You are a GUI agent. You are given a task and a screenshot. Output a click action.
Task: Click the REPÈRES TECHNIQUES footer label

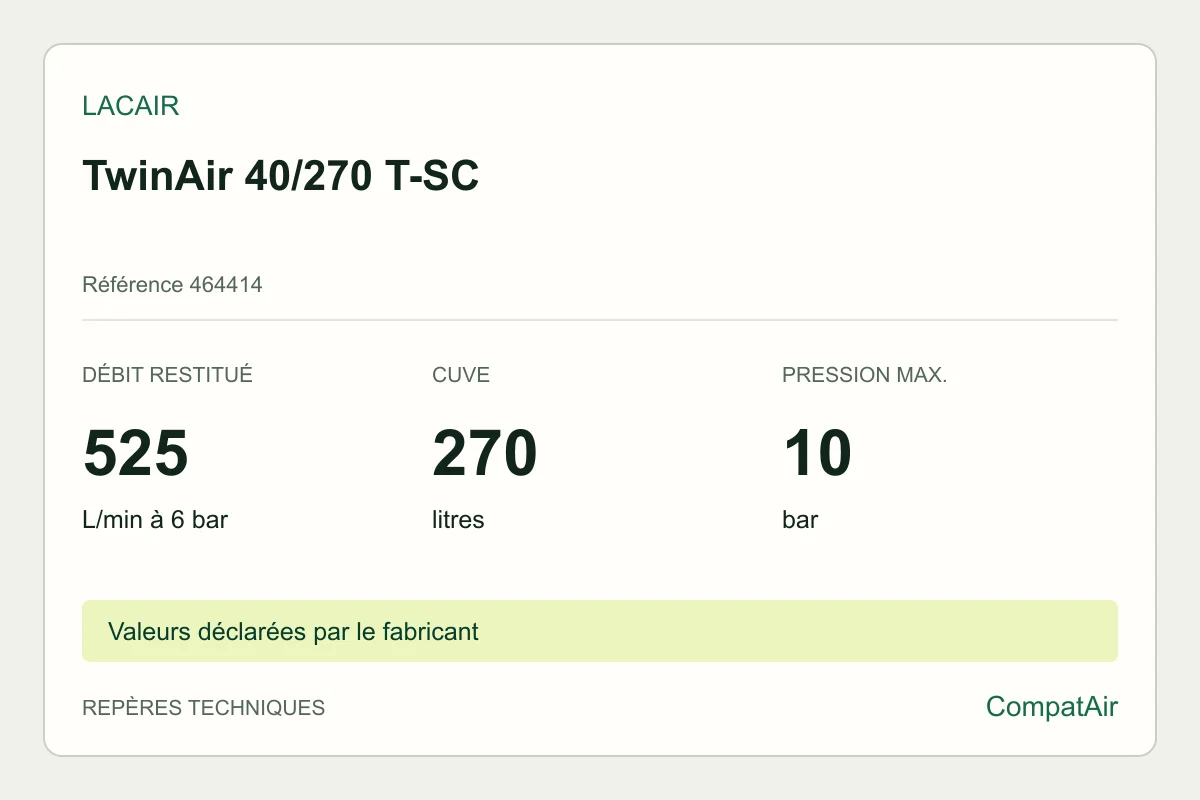point(204,708)
